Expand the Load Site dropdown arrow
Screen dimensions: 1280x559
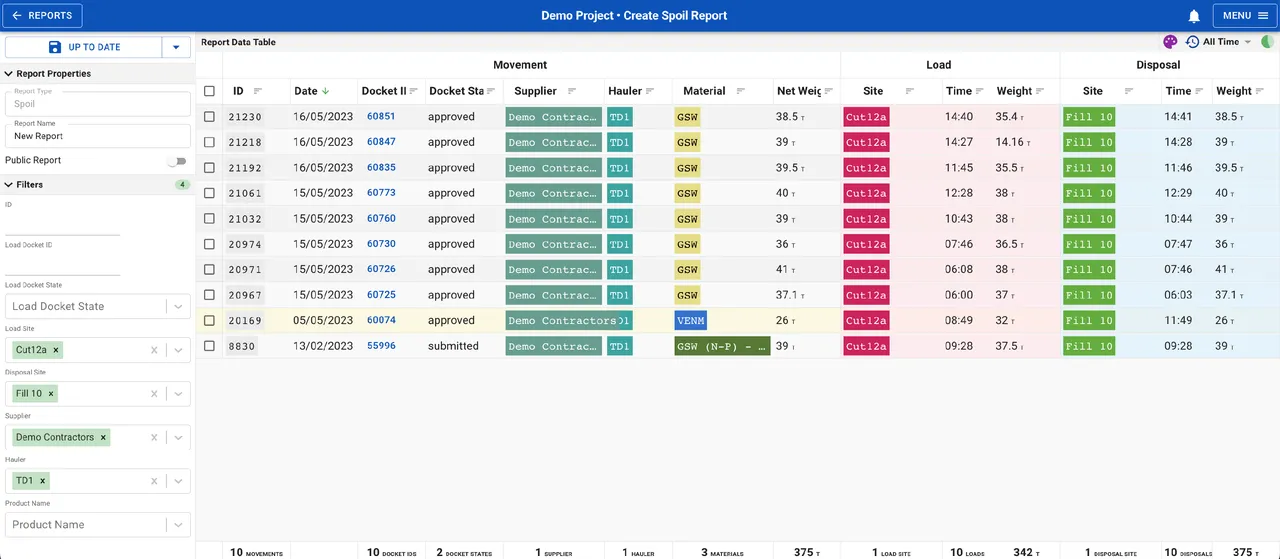(x=177, y=350)
